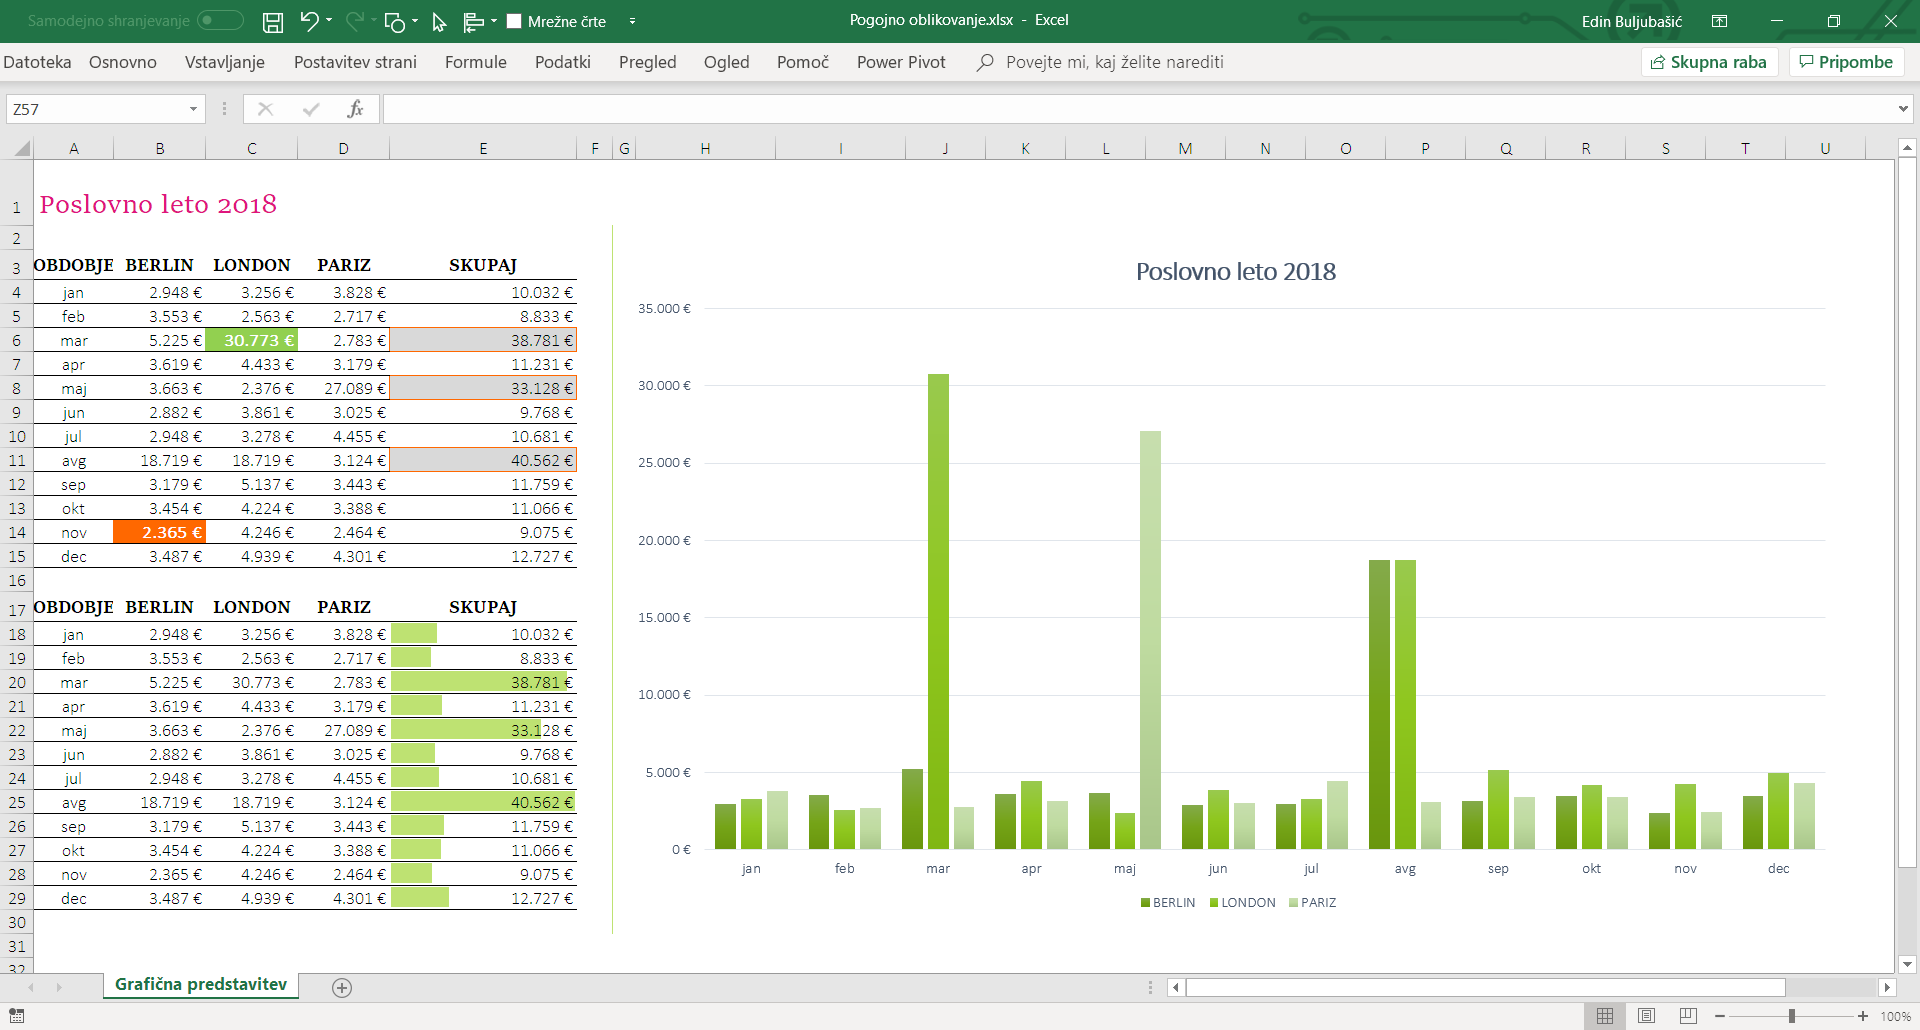This screenshot has width=1920, height=1030.
Task: Expand the formula bar chevron
Action: [1903, 109]
